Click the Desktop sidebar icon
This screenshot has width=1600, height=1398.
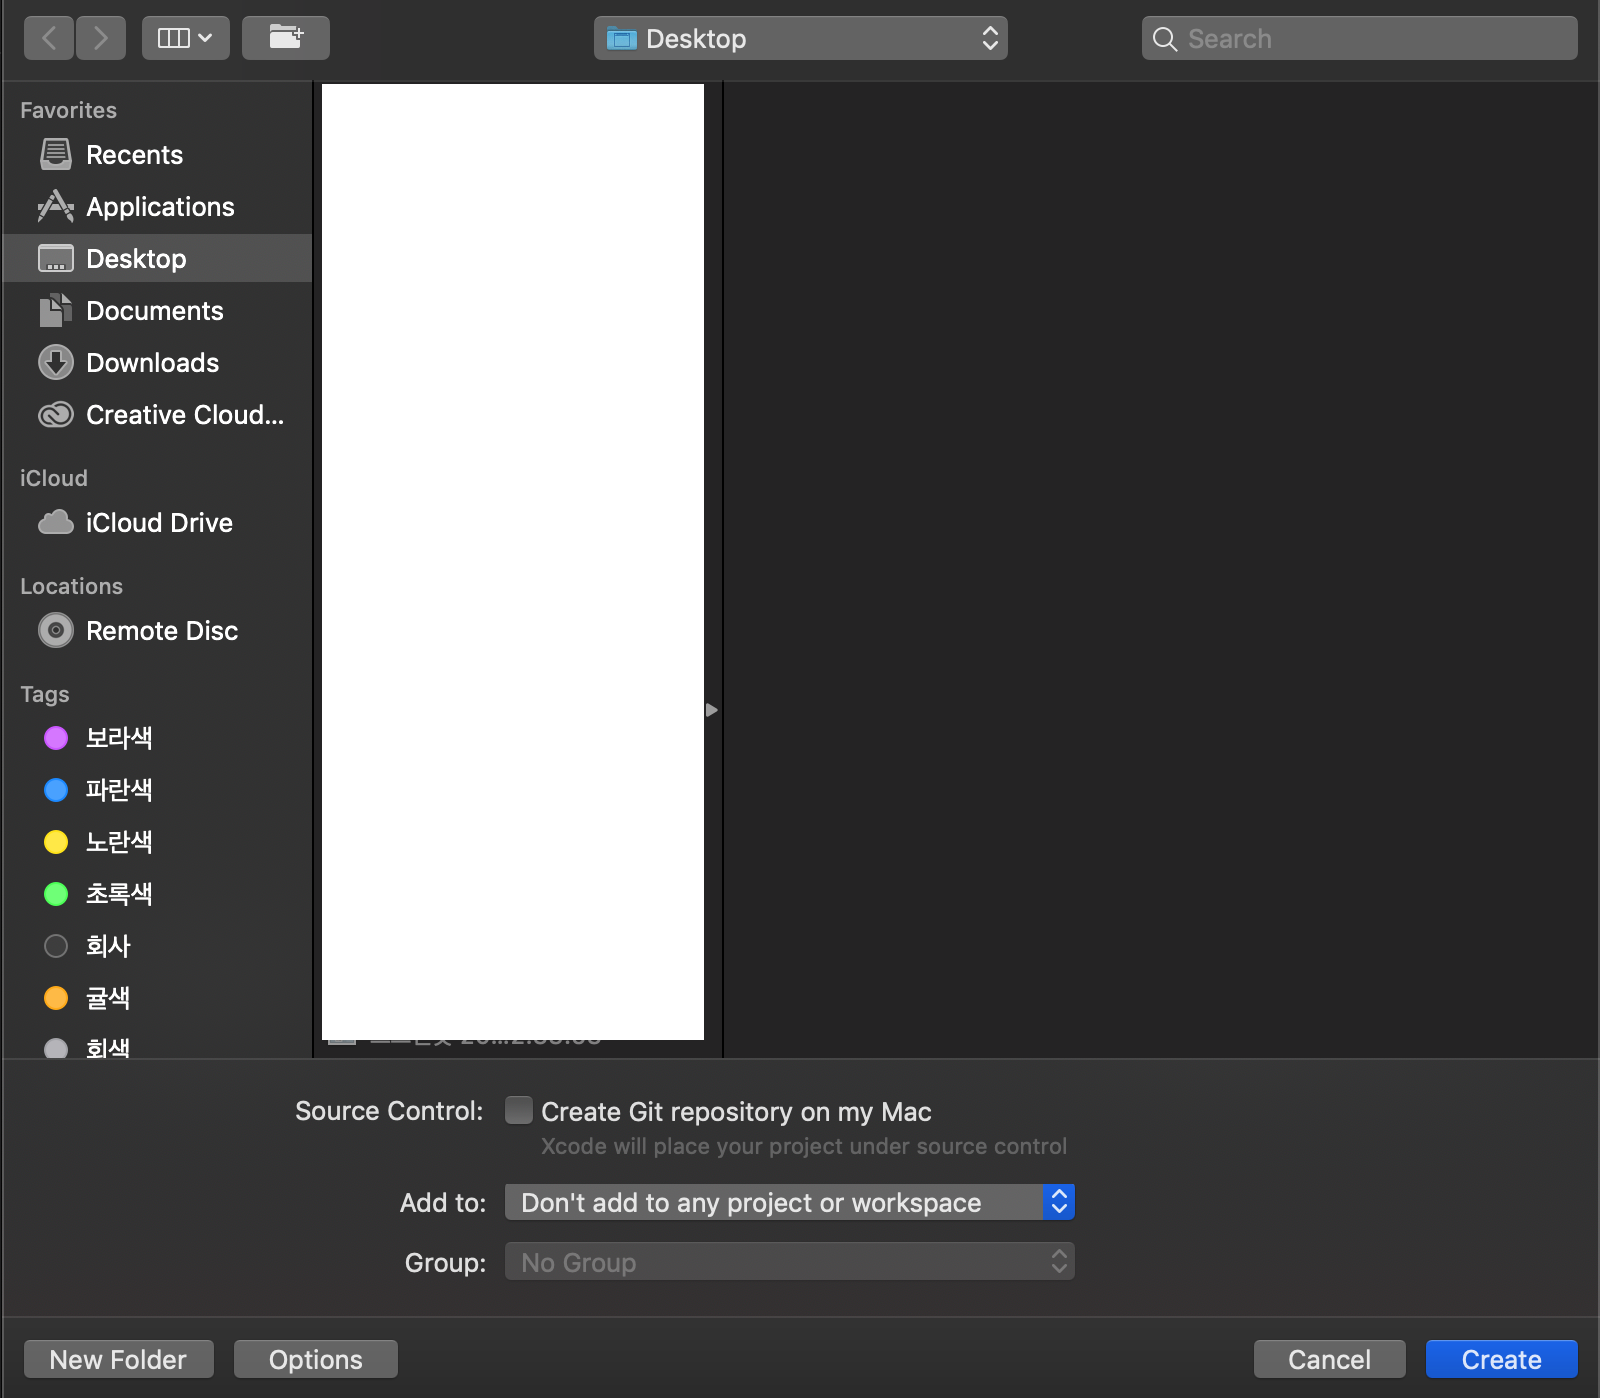click(x=56, y=259)
